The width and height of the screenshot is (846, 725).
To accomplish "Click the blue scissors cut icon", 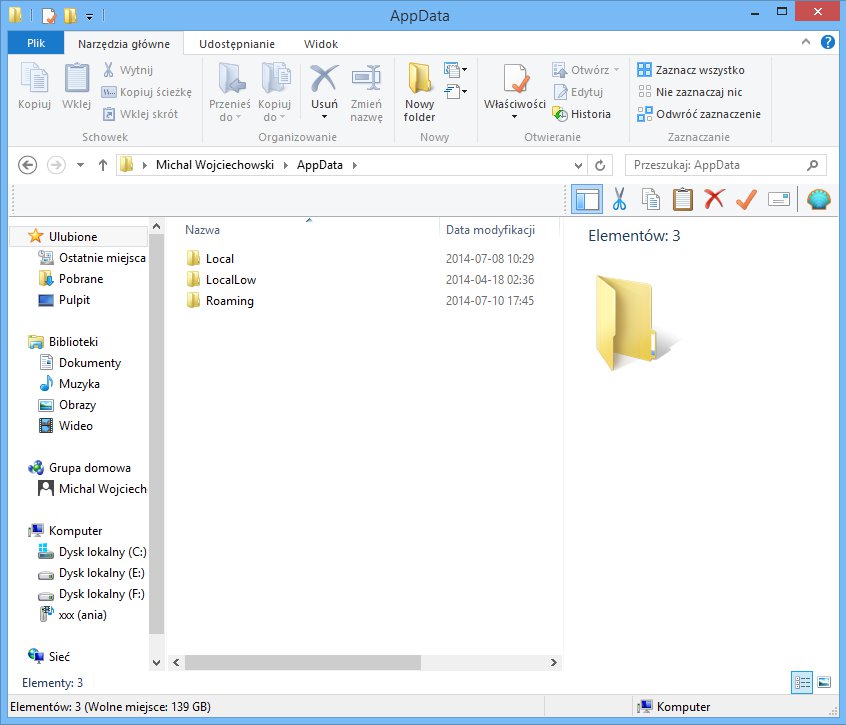I will click(619, 199).
